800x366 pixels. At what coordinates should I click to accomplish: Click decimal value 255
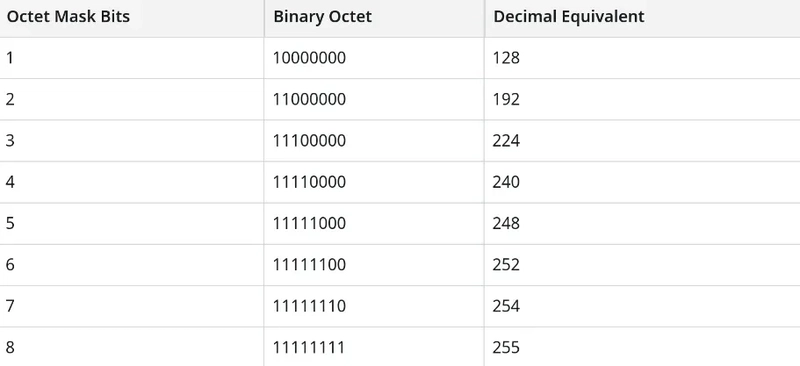pyautogui.click(x=506, y=347)
